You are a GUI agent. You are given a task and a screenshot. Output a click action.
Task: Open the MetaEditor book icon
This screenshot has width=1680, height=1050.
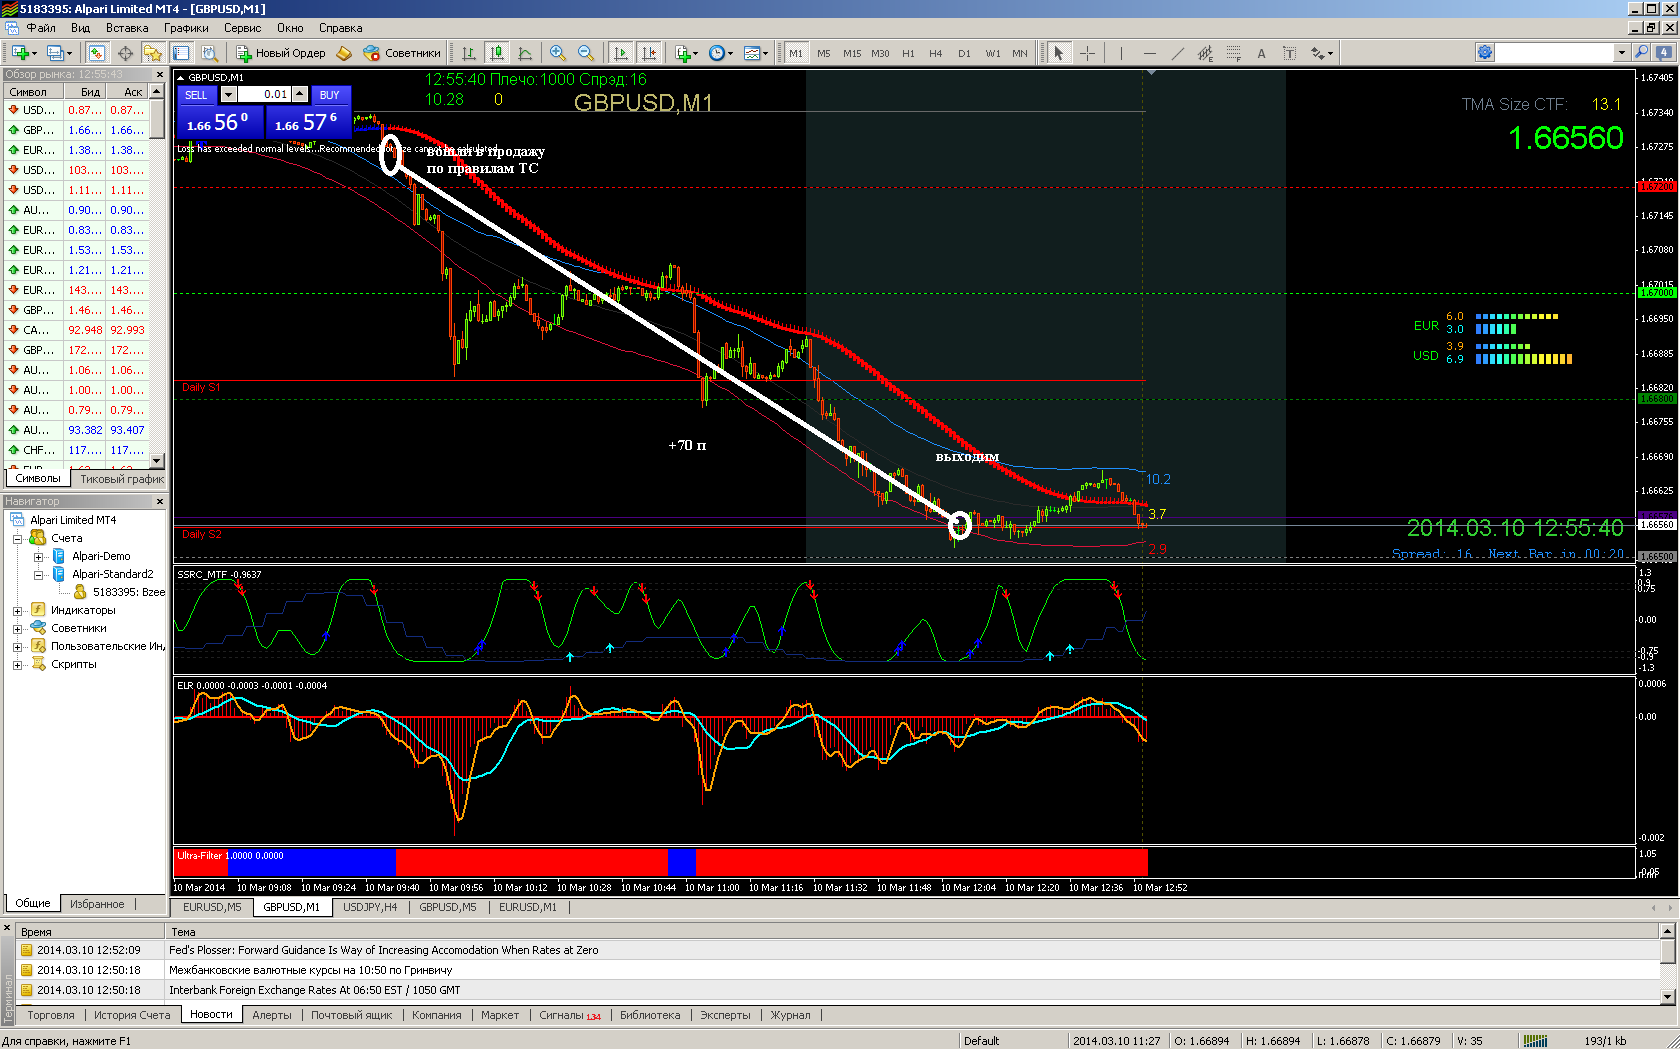344,53
